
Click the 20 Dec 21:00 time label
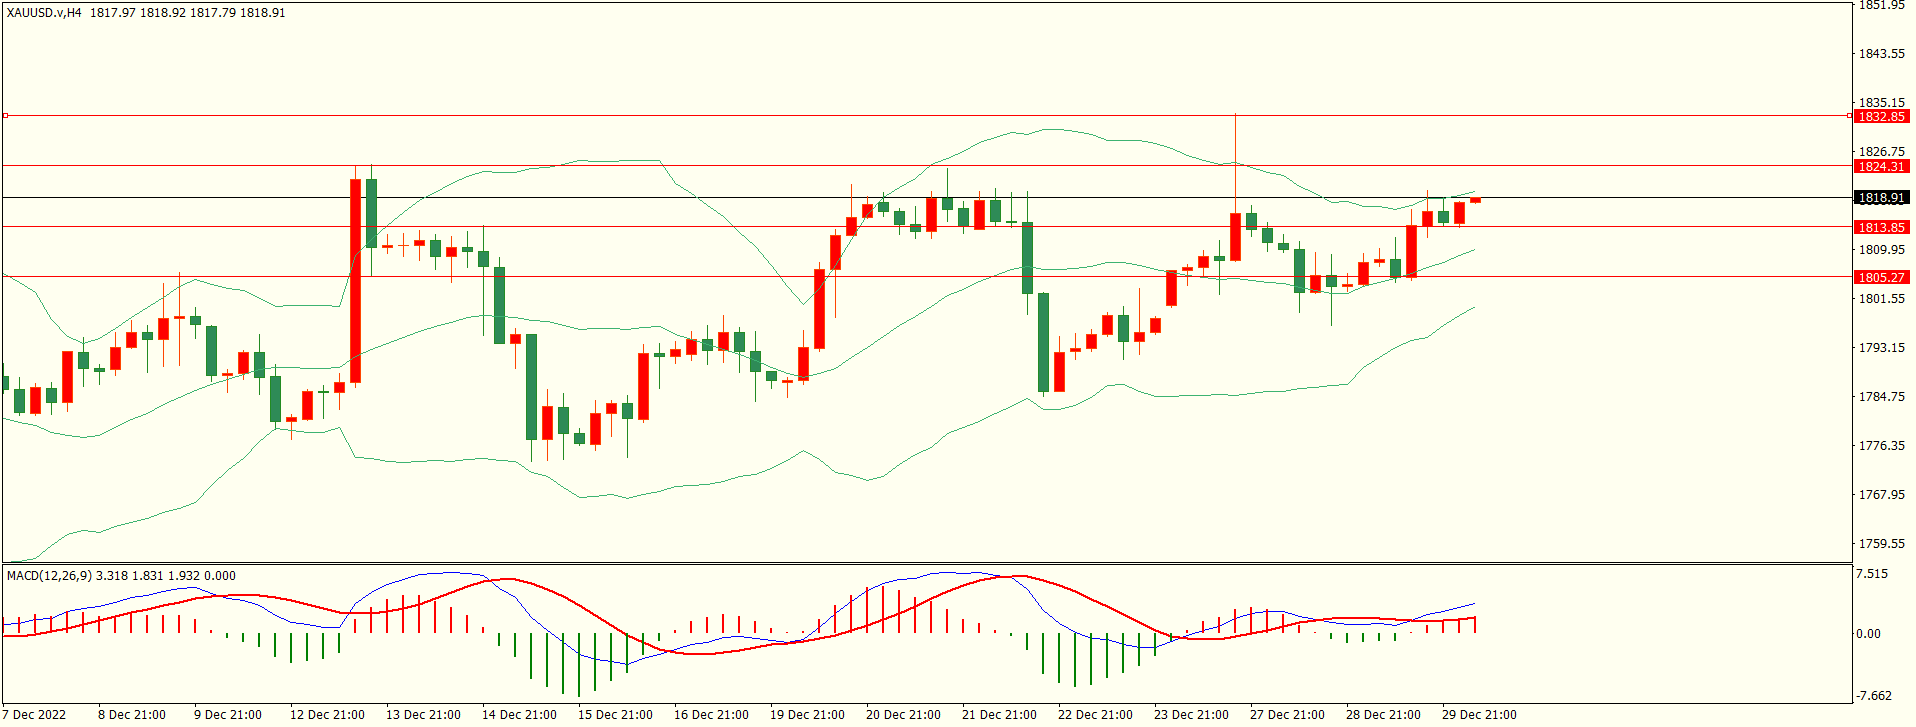pyautogui.click(x=903, y=715)
